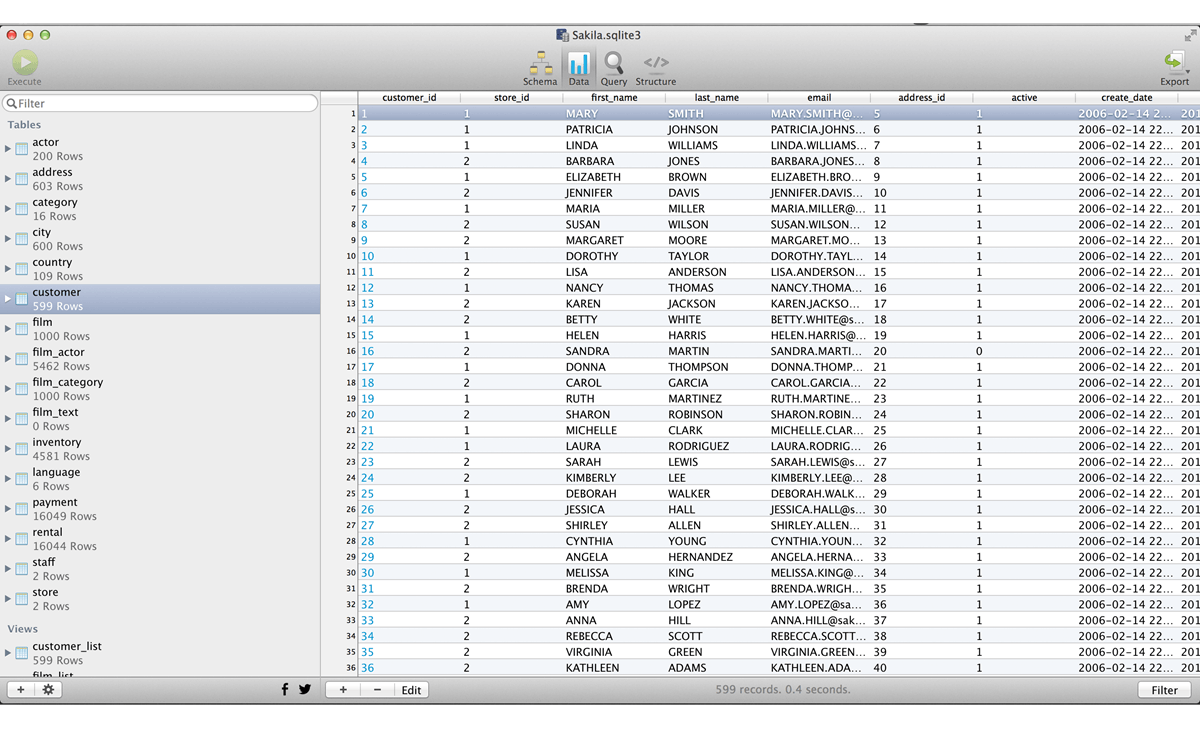
Task: Expand the film_category disclosure triangle
Action: click(8, 389)
